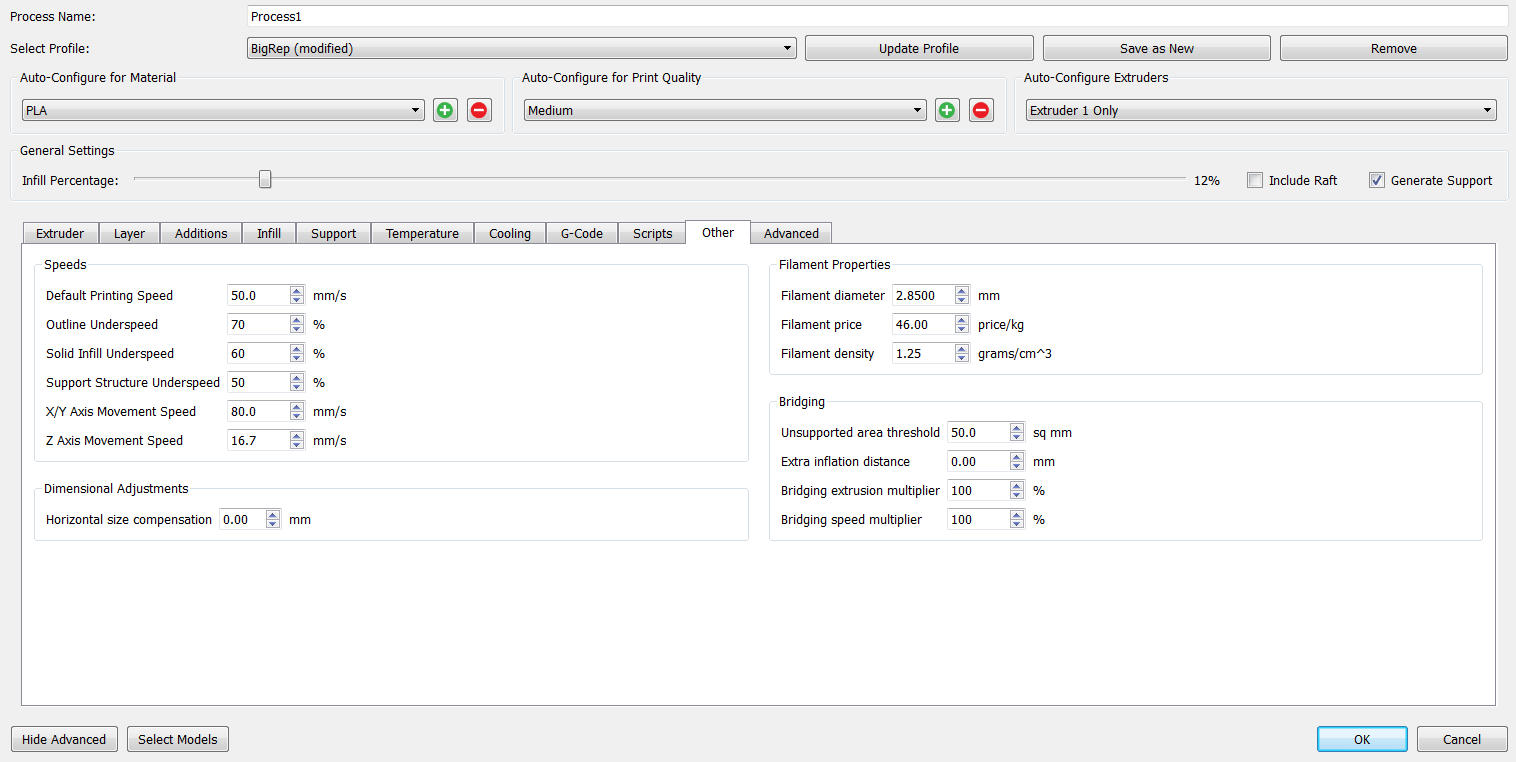Click the Process Name text field
The image size is (1516, 762).
(876, 17)
